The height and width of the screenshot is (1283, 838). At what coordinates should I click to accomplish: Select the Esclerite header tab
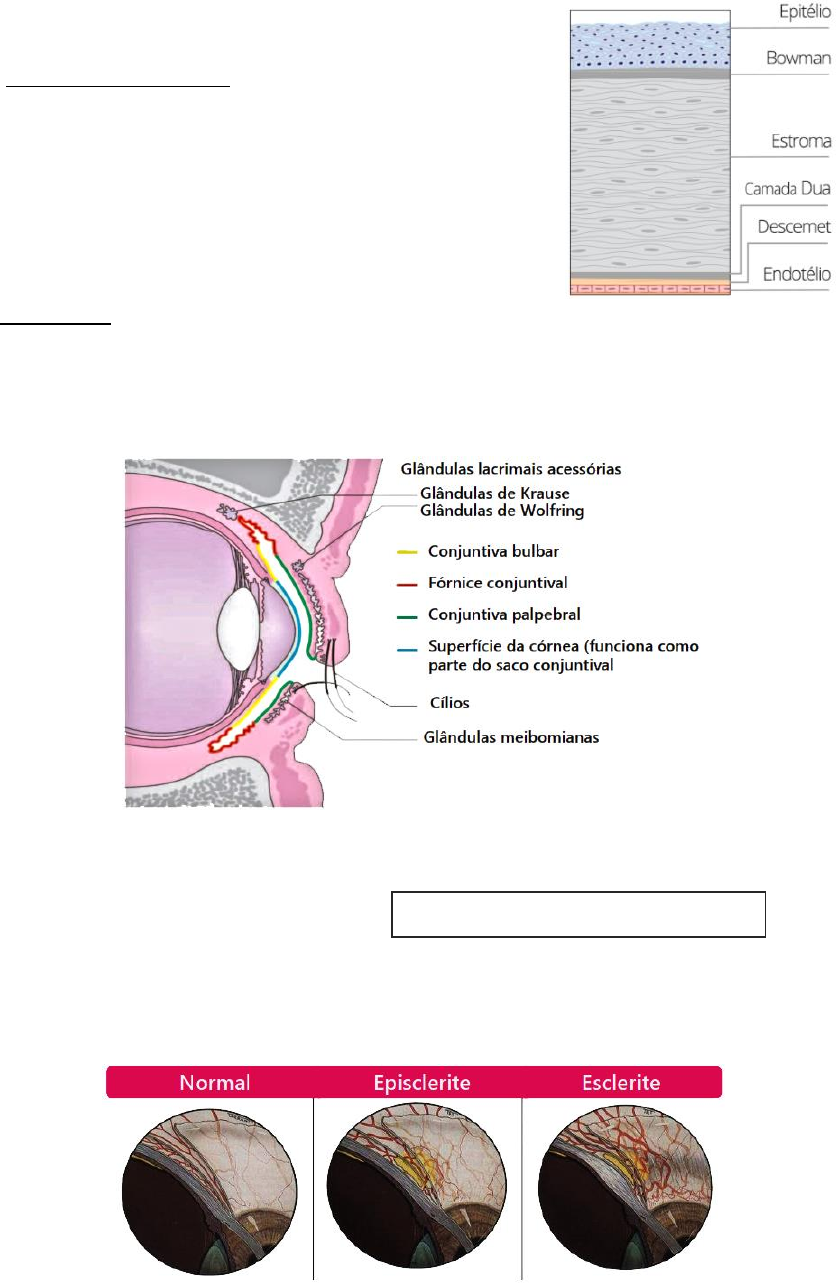point(621,1083)
